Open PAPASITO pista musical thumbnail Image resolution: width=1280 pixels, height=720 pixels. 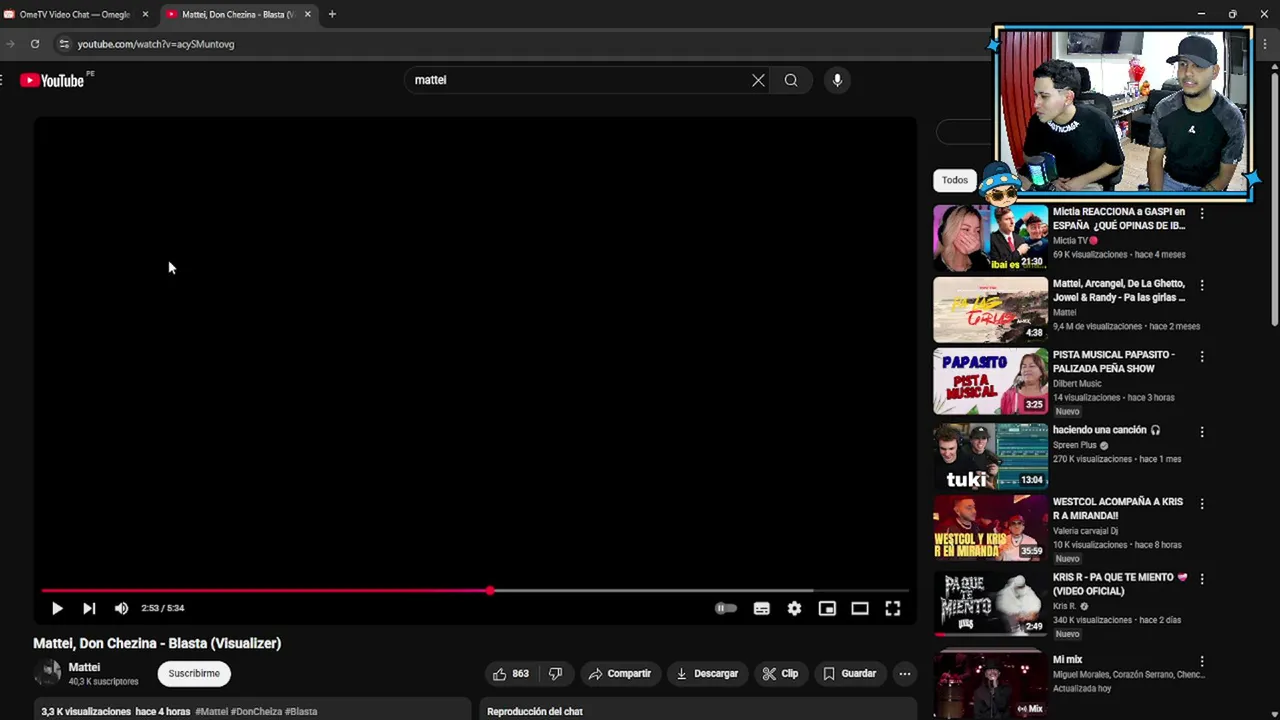(991, 381)
